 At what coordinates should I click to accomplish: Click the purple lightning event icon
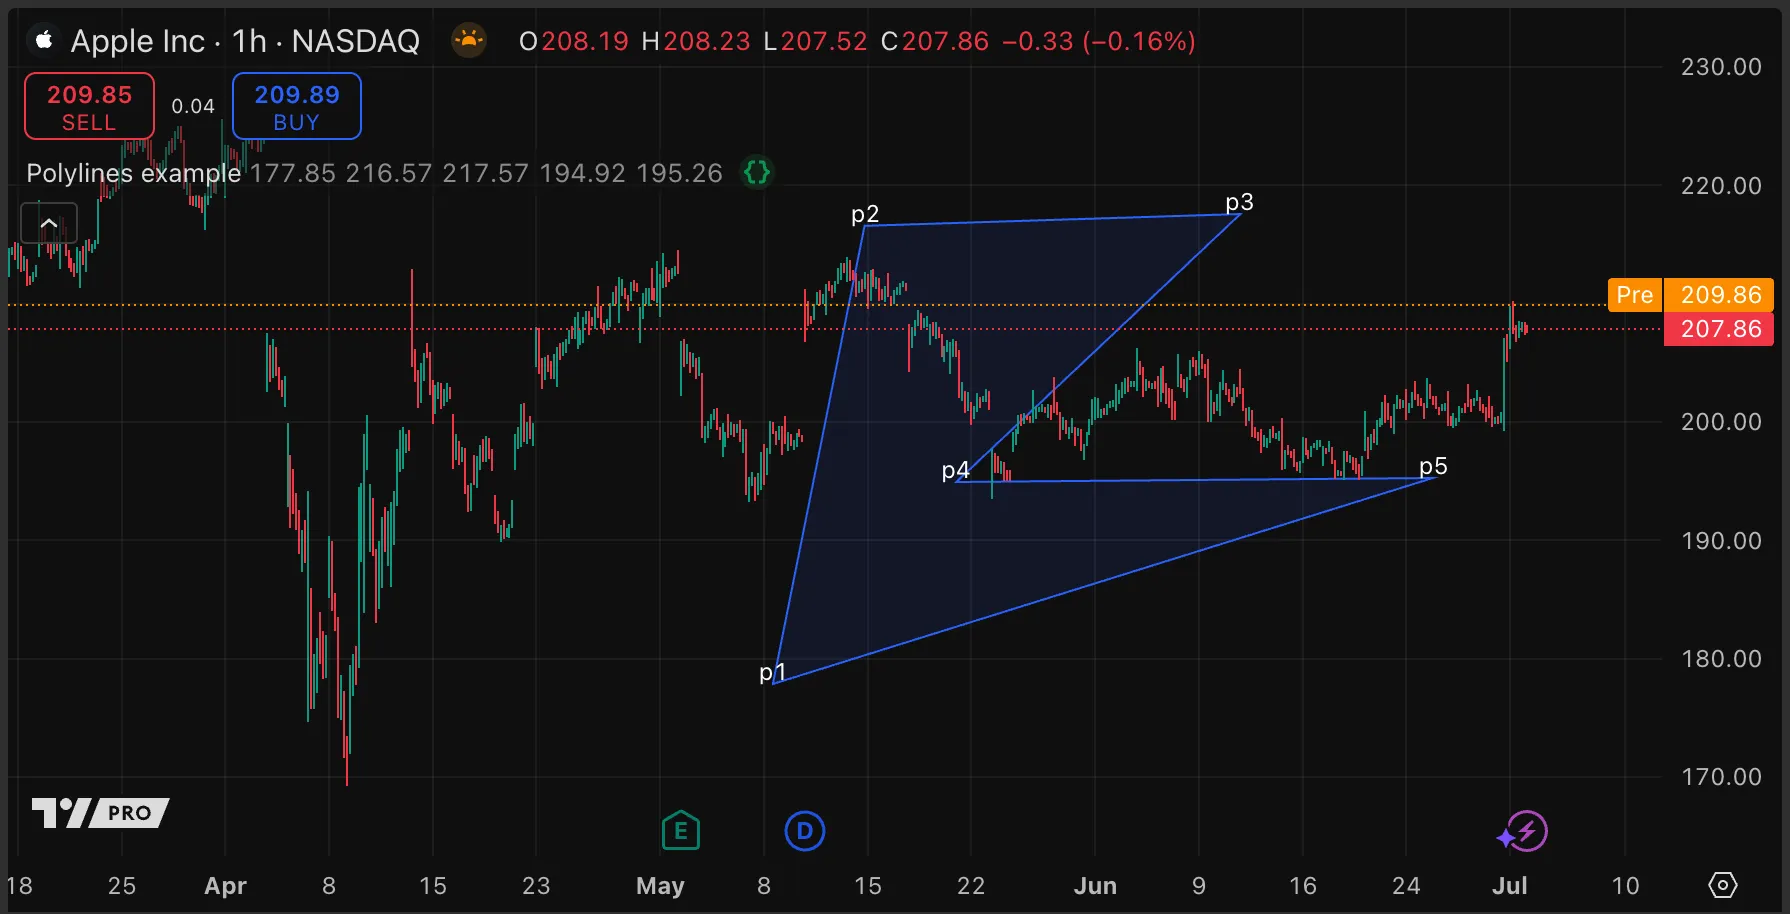pos(1524,831)
